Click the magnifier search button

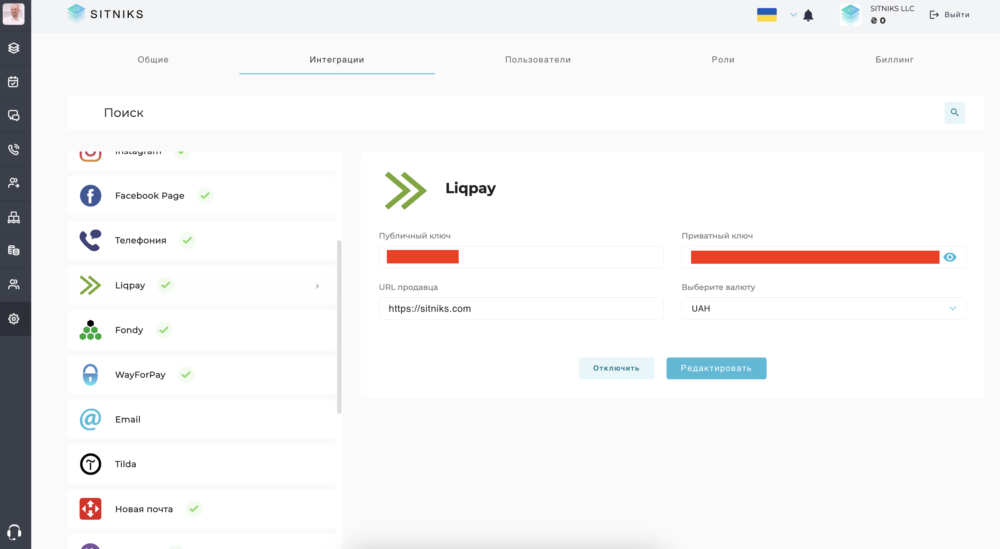pos(954,113)
